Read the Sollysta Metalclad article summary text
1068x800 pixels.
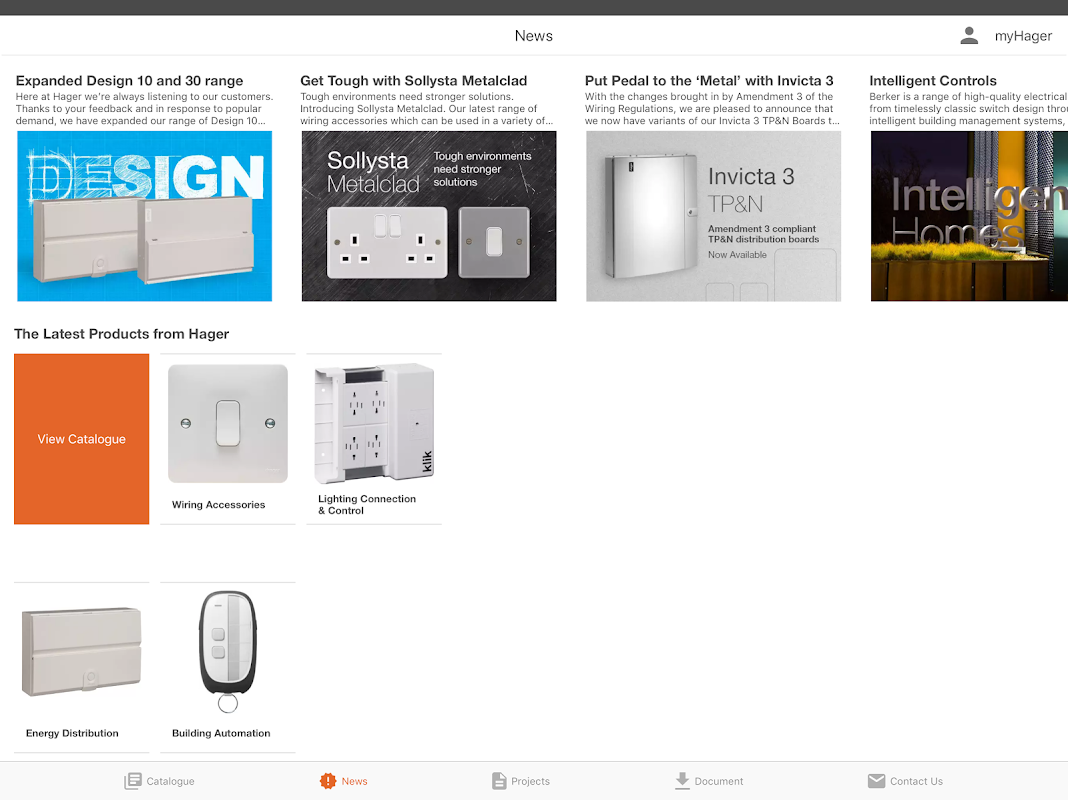click(427, 109)
